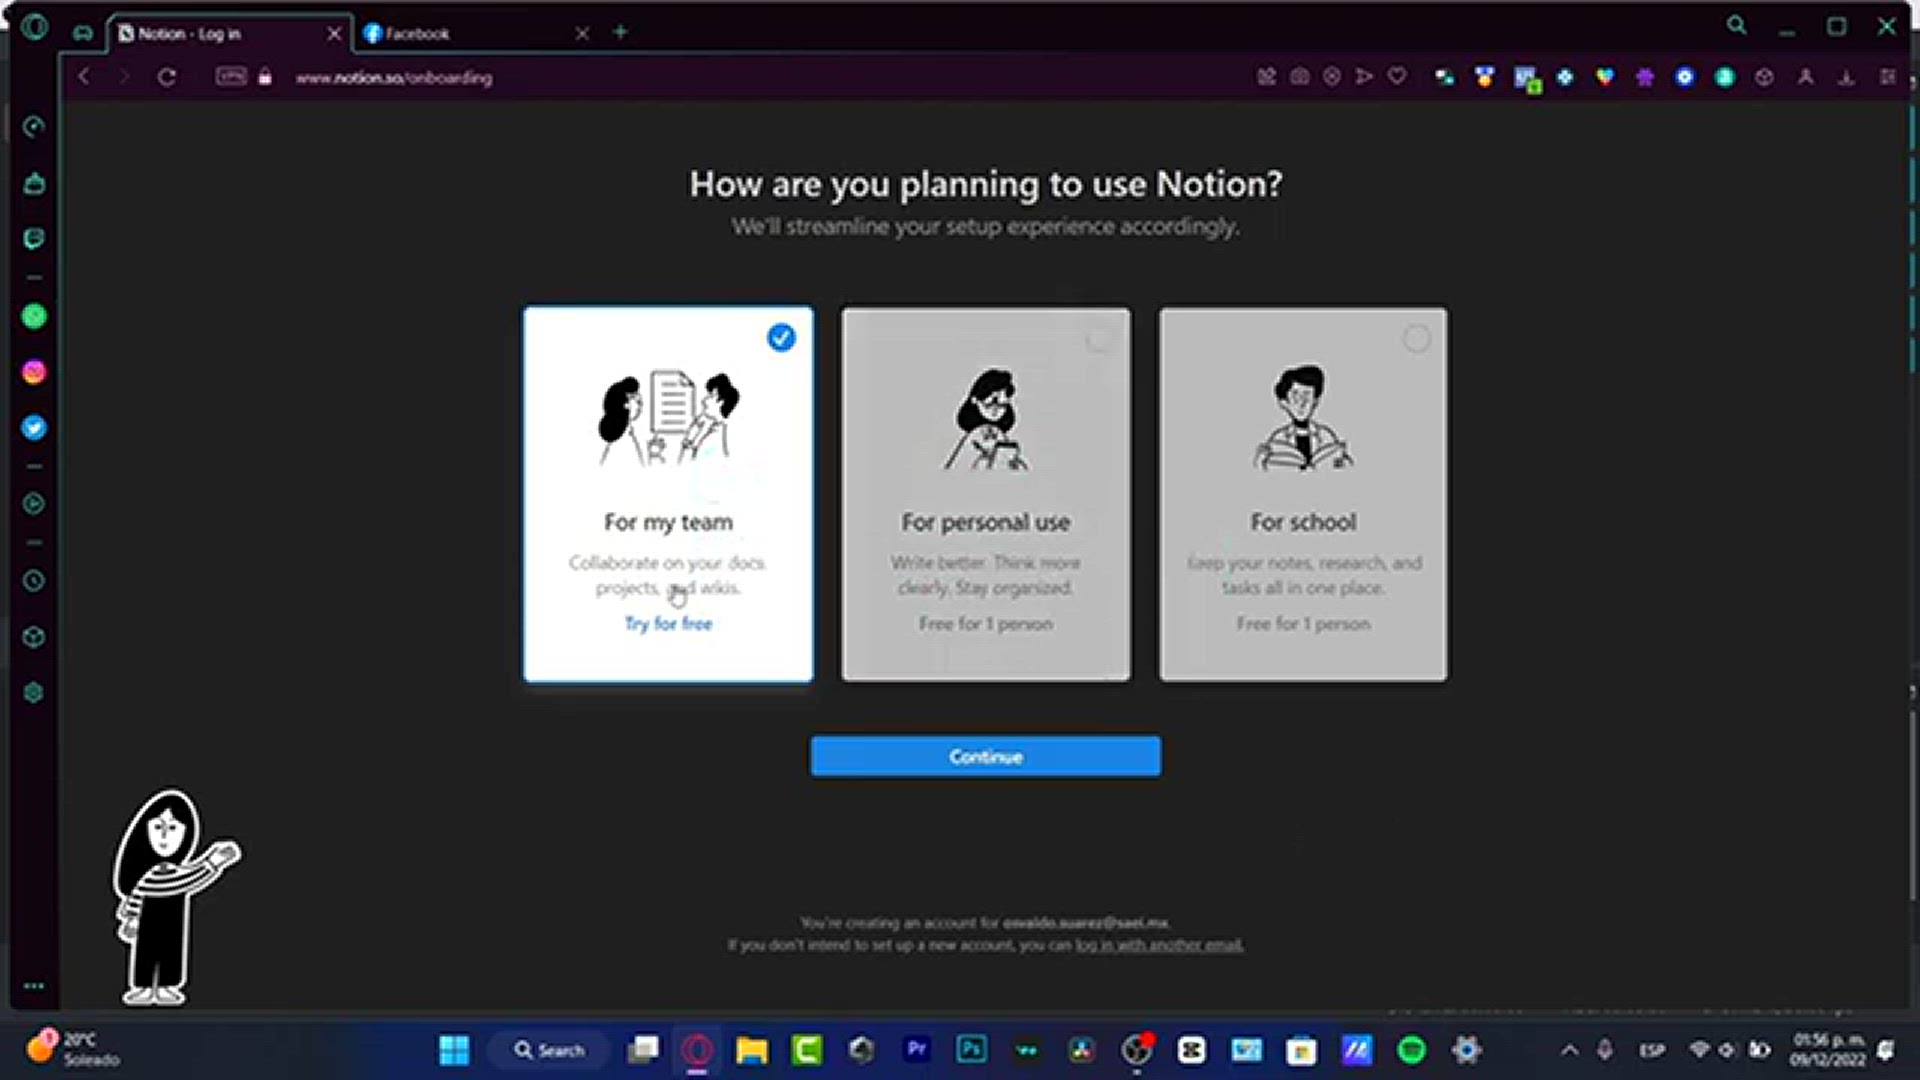Switch to the Notion - Log in tab
The height and width of the screenshot is (1080, 1920).
point(228,33)
